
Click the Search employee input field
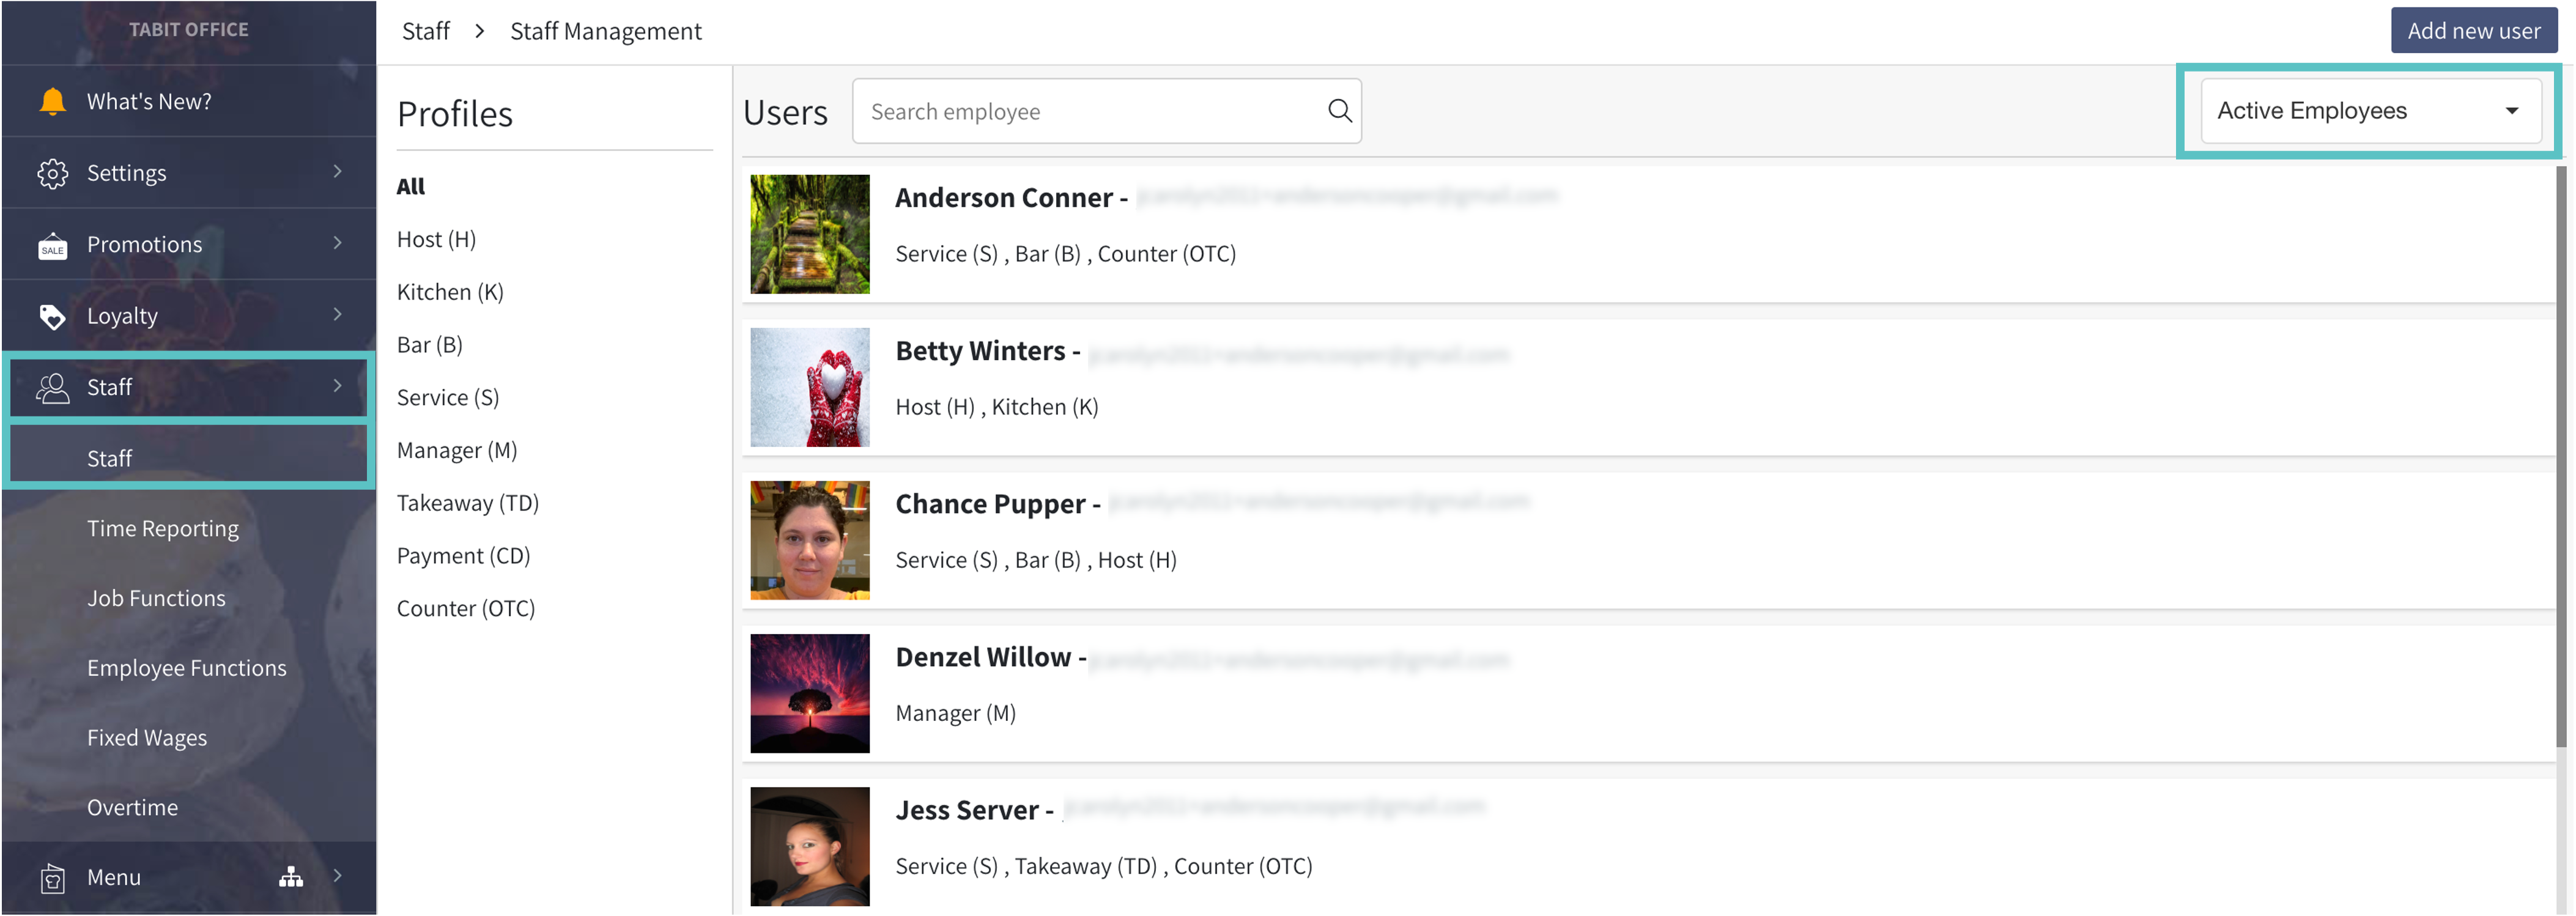pos(1090,111)
